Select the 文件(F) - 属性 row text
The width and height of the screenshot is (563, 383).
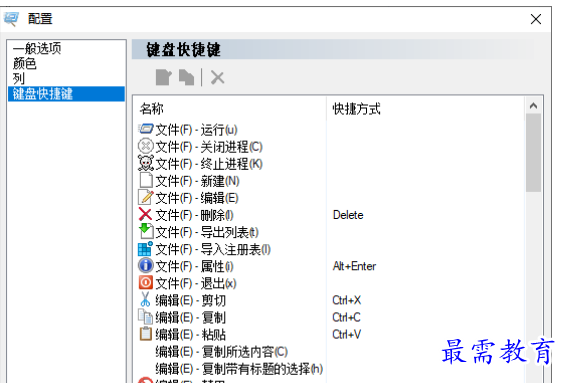(x=194, y=266)
